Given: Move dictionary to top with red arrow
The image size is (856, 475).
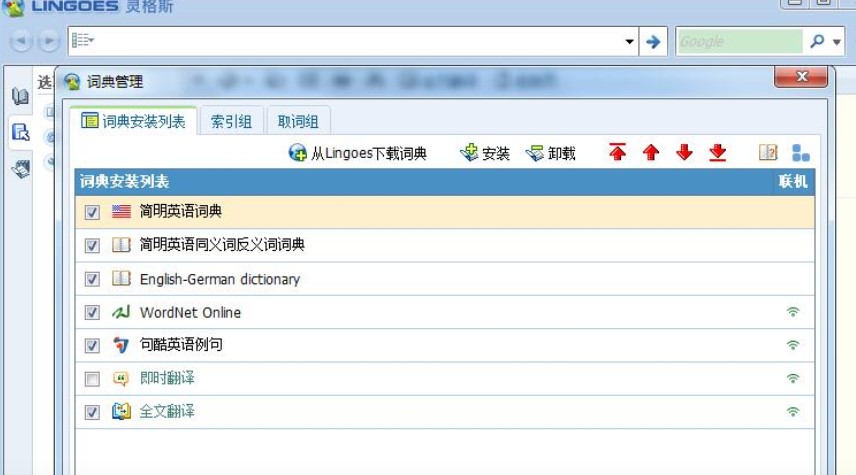Looking at the screenshot, I should [x=617, y=152].
